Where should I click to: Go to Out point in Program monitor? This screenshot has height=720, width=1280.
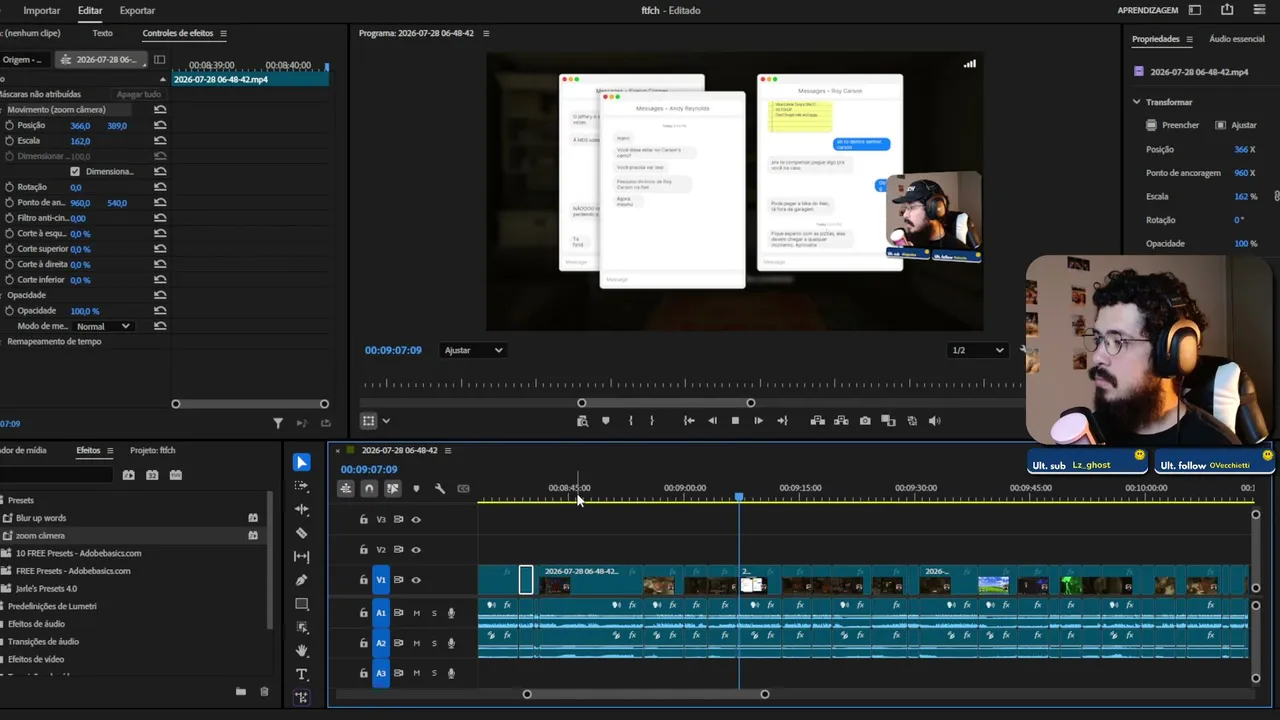(x=782, y=421)
